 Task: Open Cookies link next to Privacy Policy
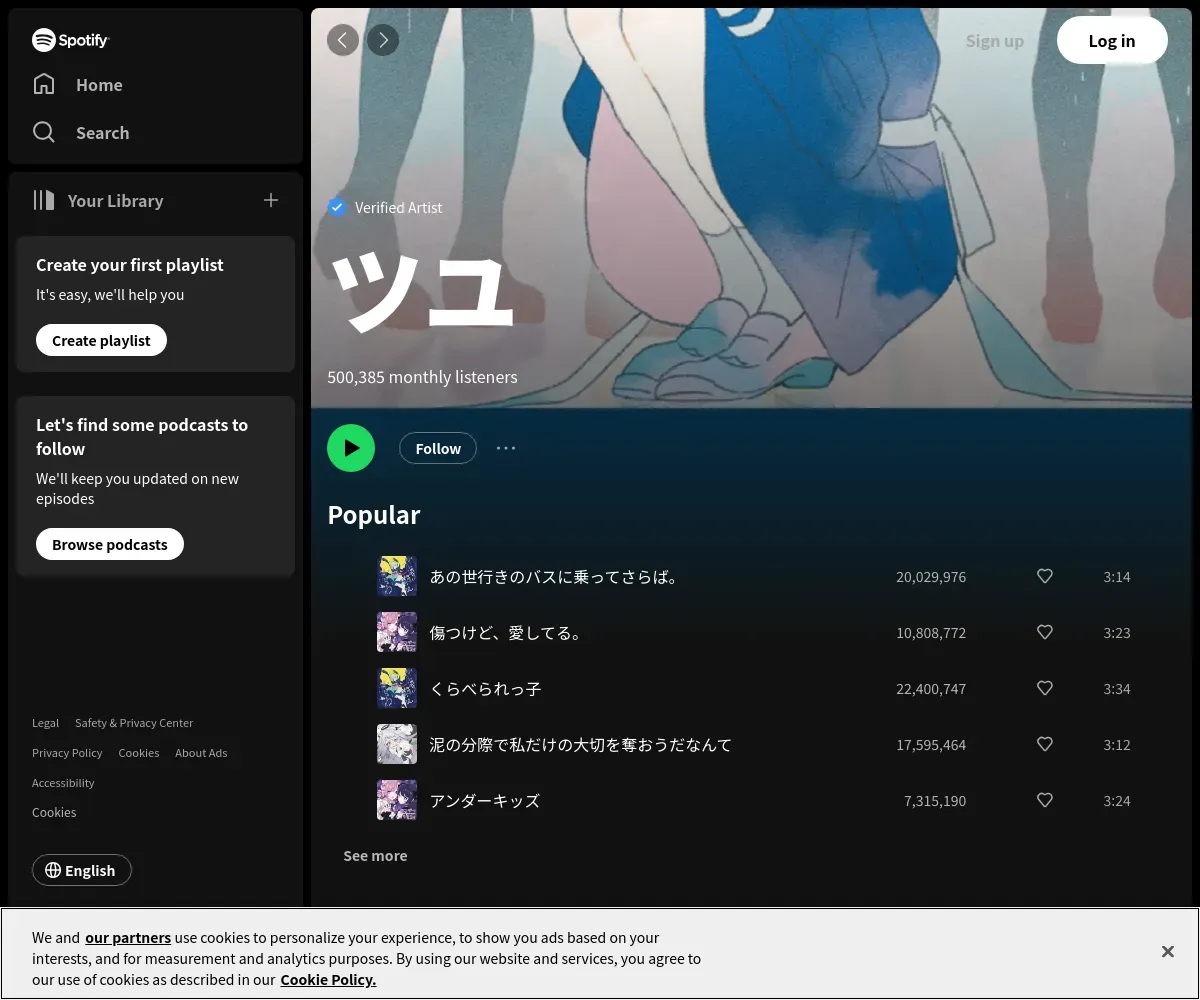click(139, 753)
